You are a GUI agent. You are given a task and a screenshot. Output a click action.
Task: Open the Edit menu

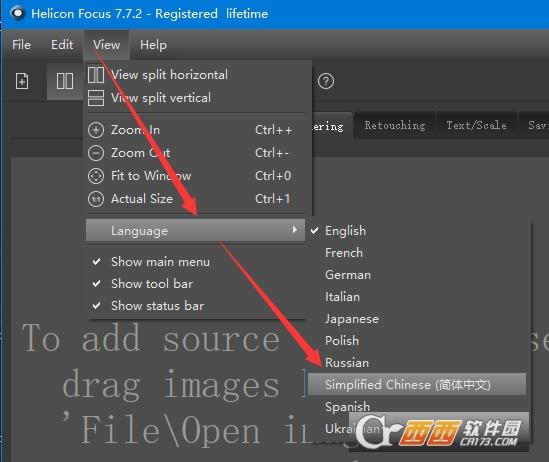click(x=62, y=45)
